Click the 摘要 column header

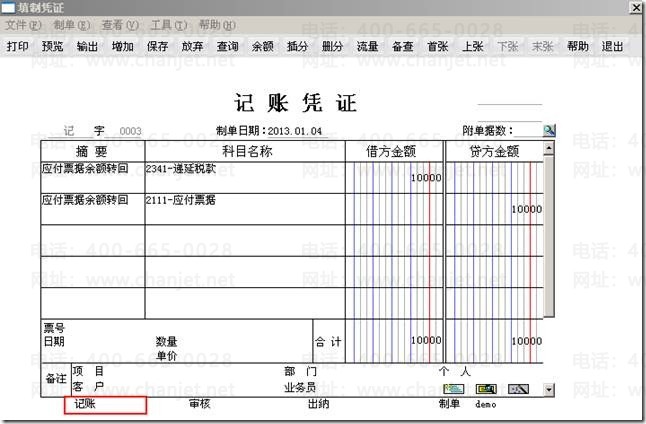92,151
